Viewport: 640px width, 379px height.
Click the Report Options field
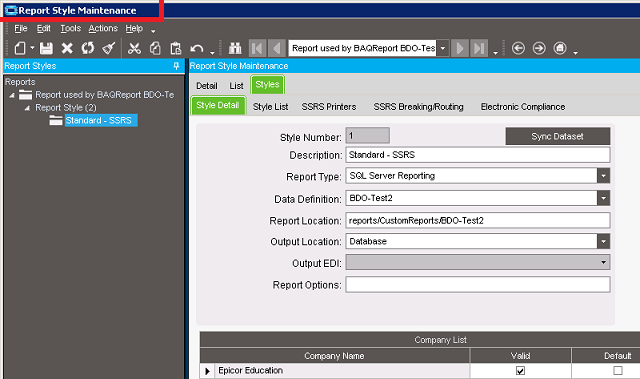coord(478,284)
